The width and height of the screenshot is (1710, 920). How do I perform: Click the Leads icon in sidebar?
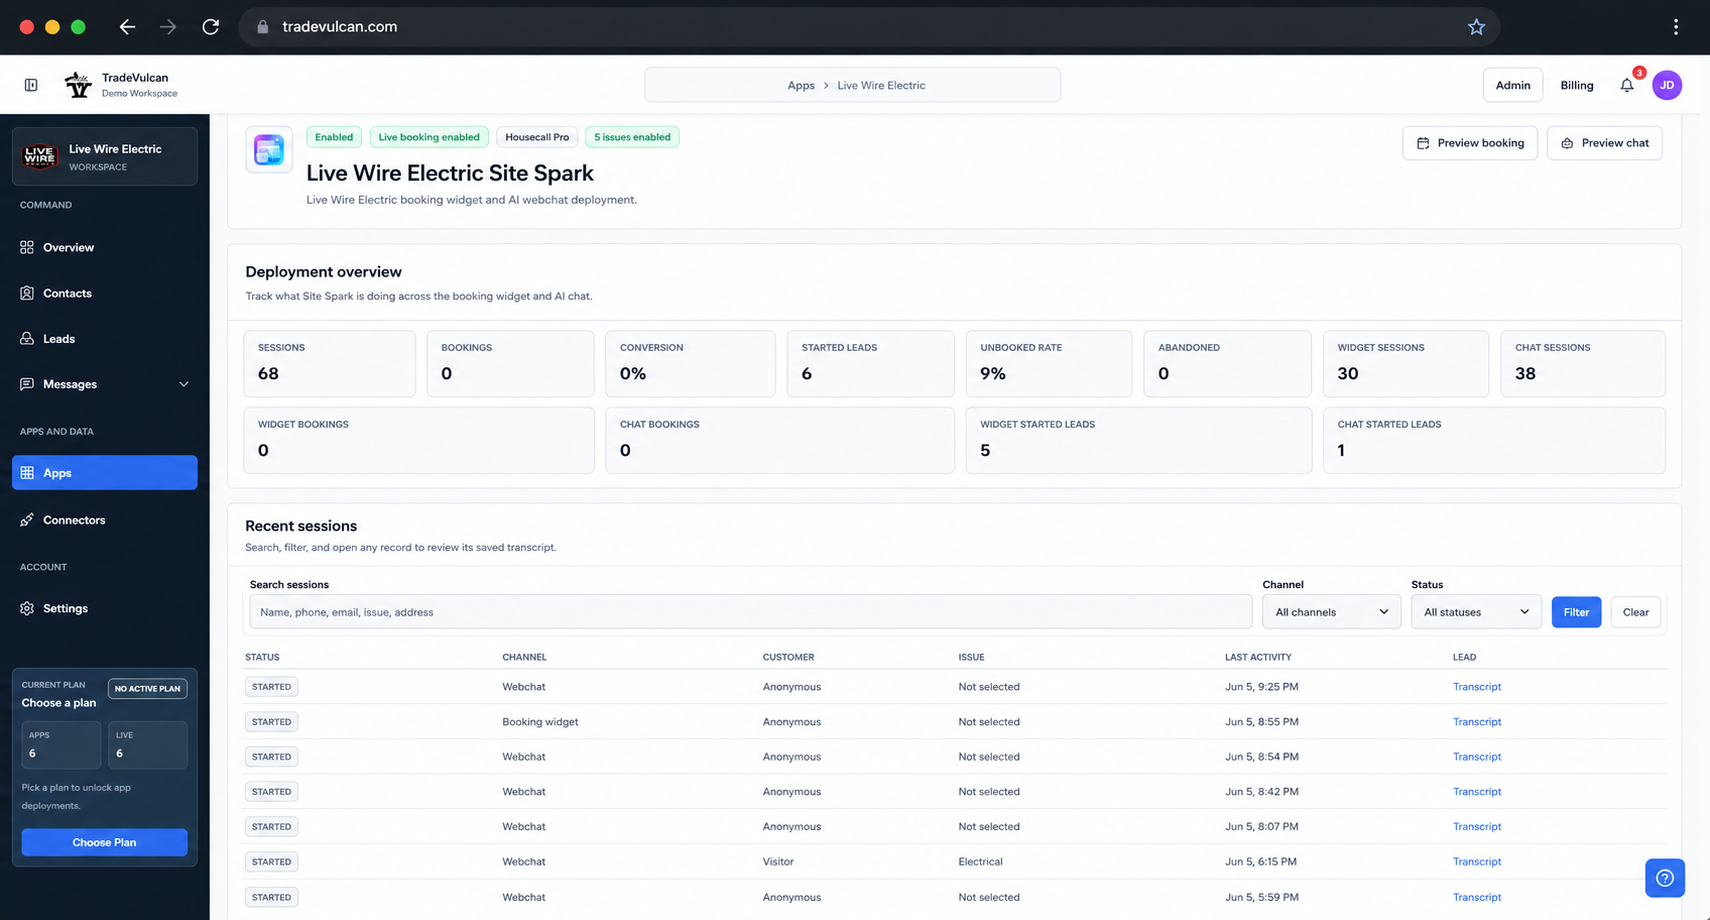point(27,338)
